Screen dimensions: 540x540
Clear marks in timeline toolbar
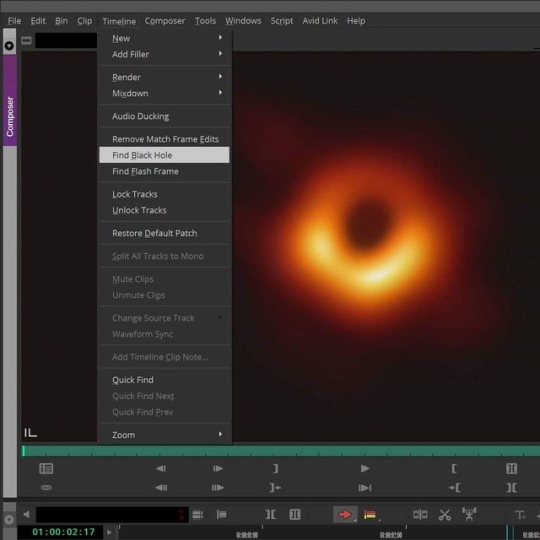(270, 515)
